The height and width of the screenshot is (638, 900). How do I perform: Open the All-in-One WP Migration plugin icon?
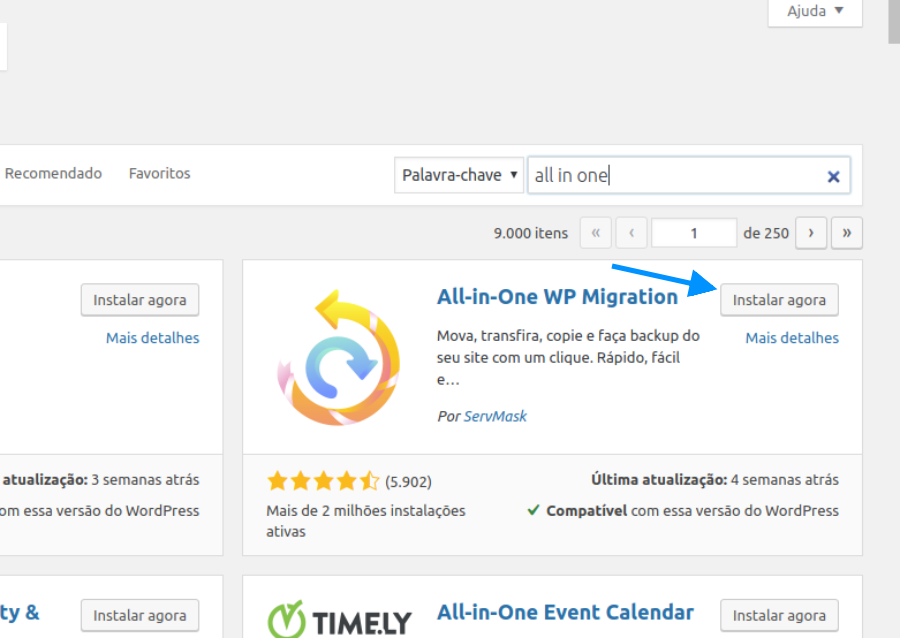(x=339, y=357)
